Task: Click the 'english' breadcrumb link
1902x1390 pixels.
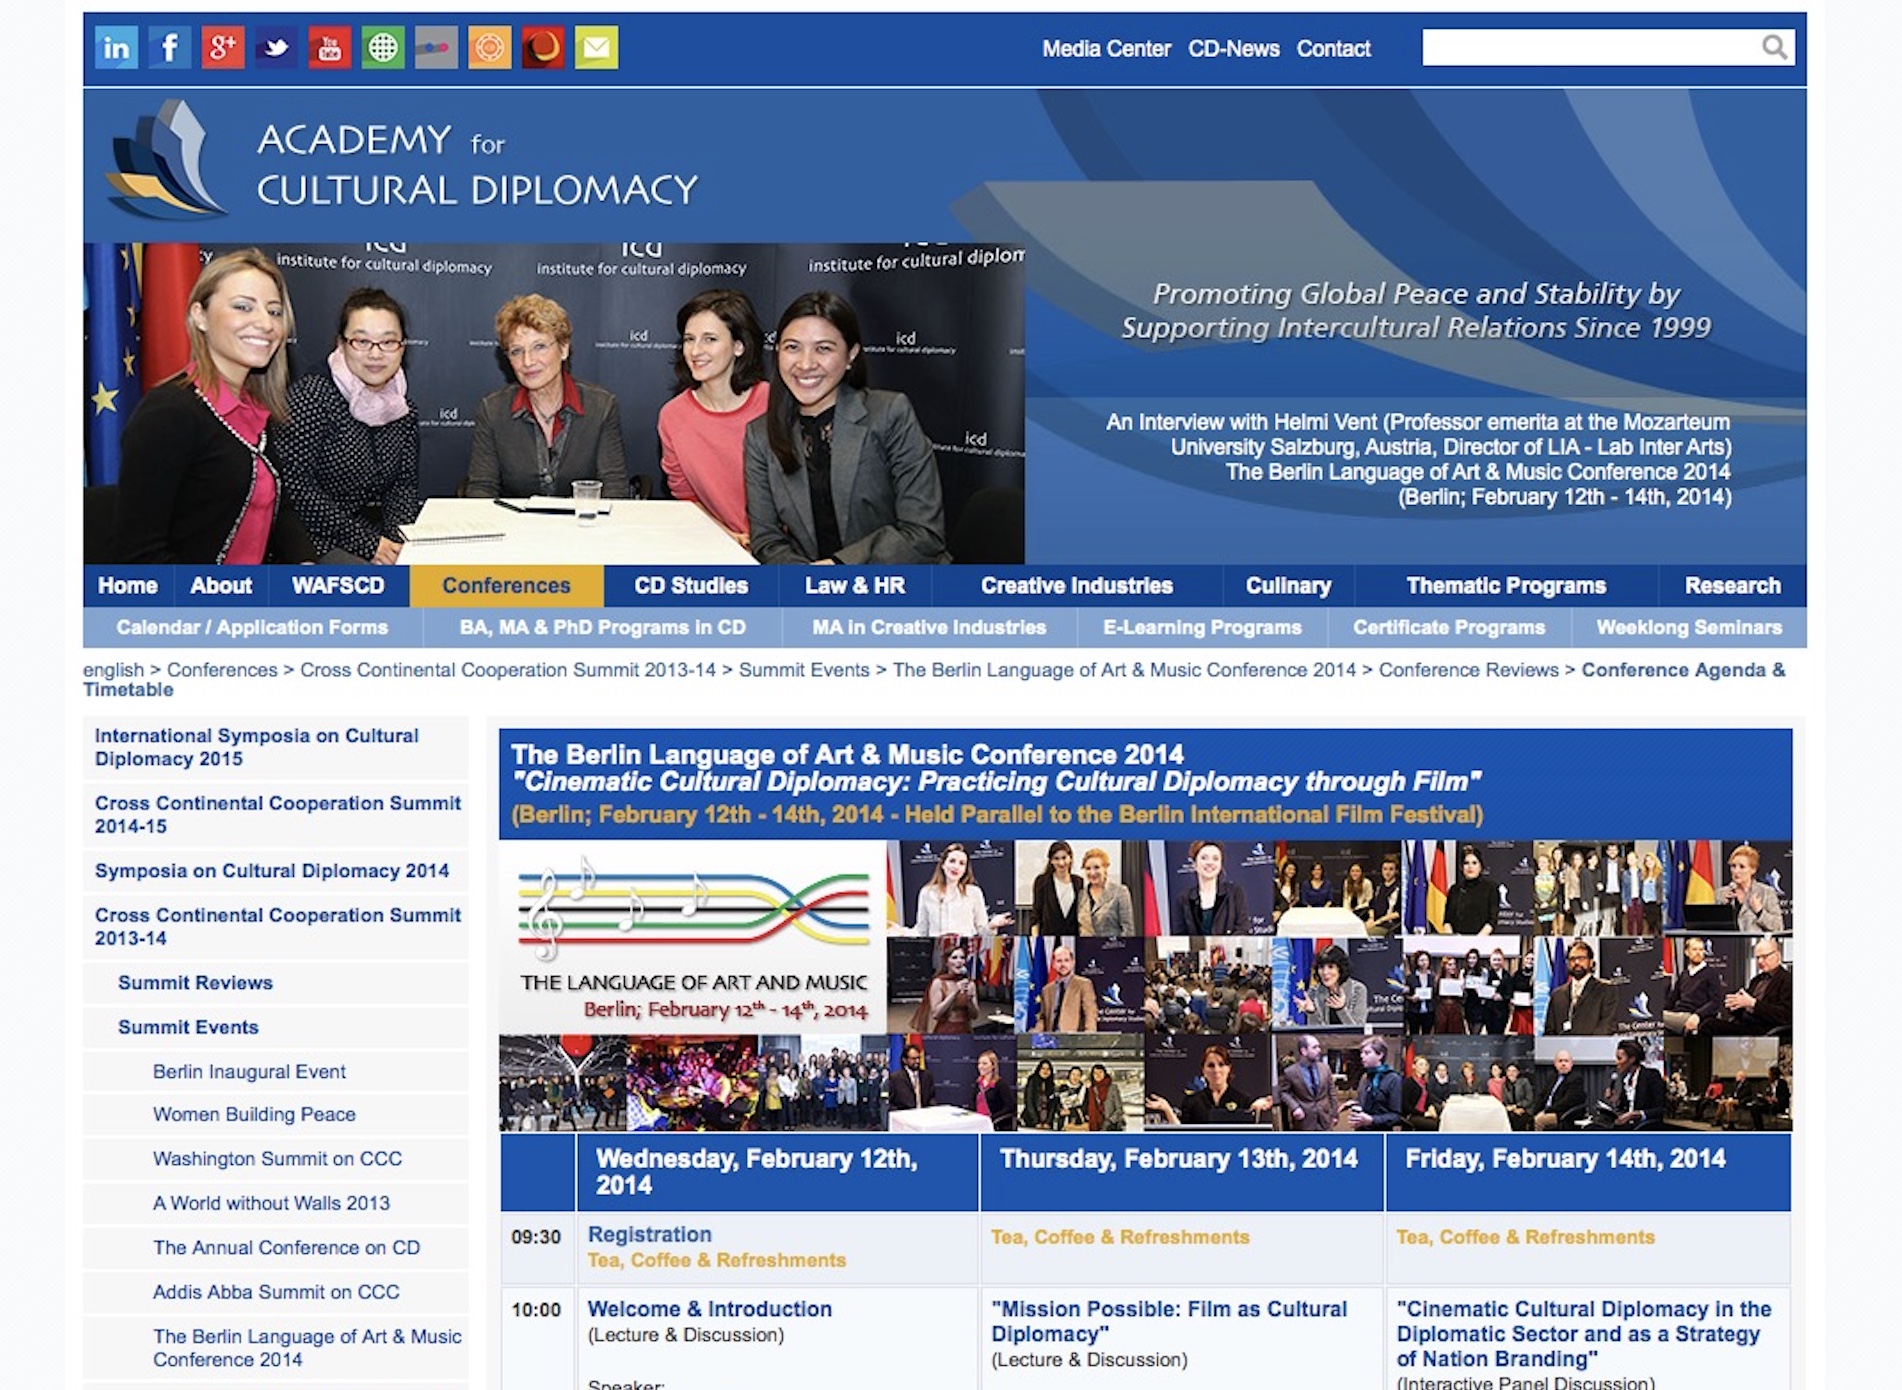Action: coord(113,670)
